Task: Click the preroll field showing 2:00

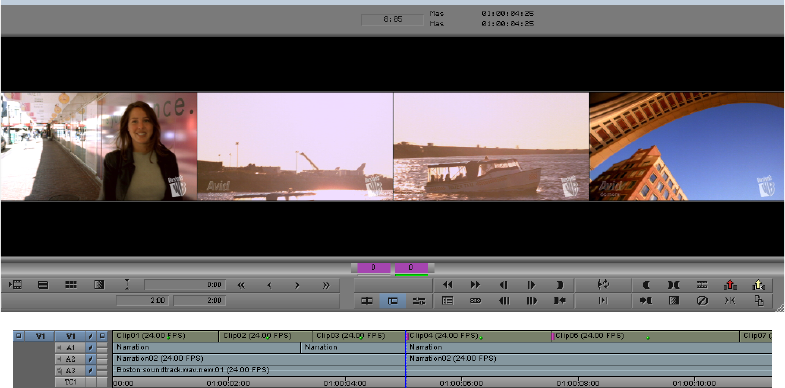Action: click(x=143, y=300)
